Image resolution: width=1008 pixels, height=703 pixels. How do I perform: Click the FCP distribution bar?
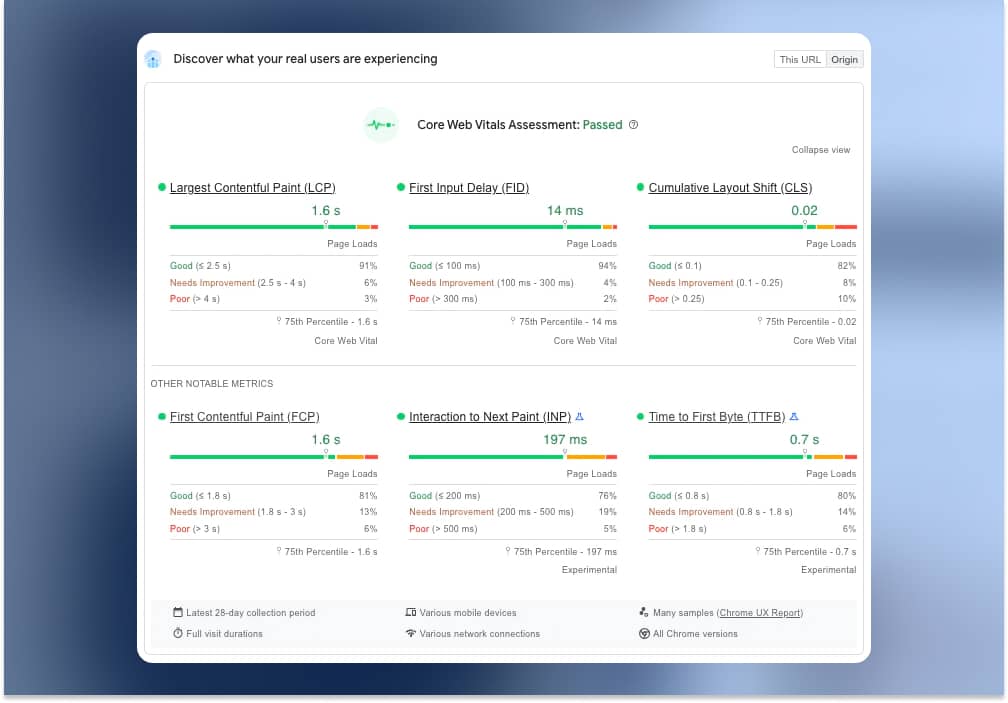(x=274, y=457)
